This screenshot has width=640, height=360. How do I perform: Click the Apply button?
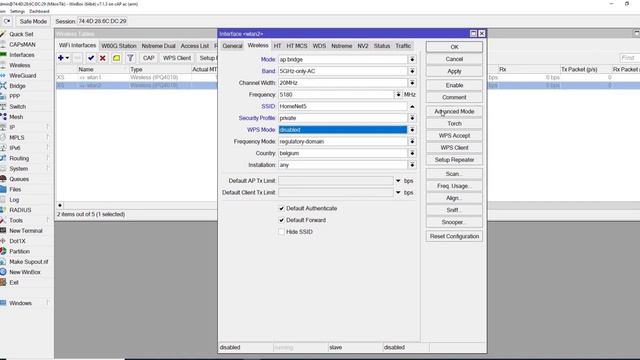(x=454, y=71)
